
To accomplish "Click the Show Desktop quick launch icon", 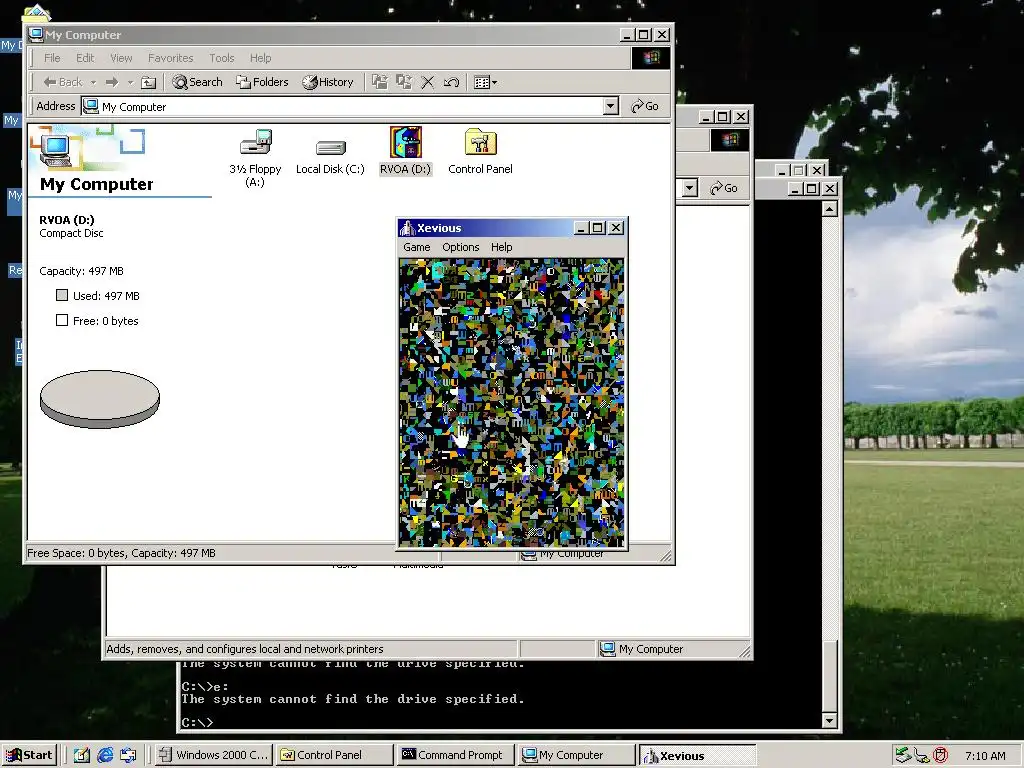I will tap(81, 755).
